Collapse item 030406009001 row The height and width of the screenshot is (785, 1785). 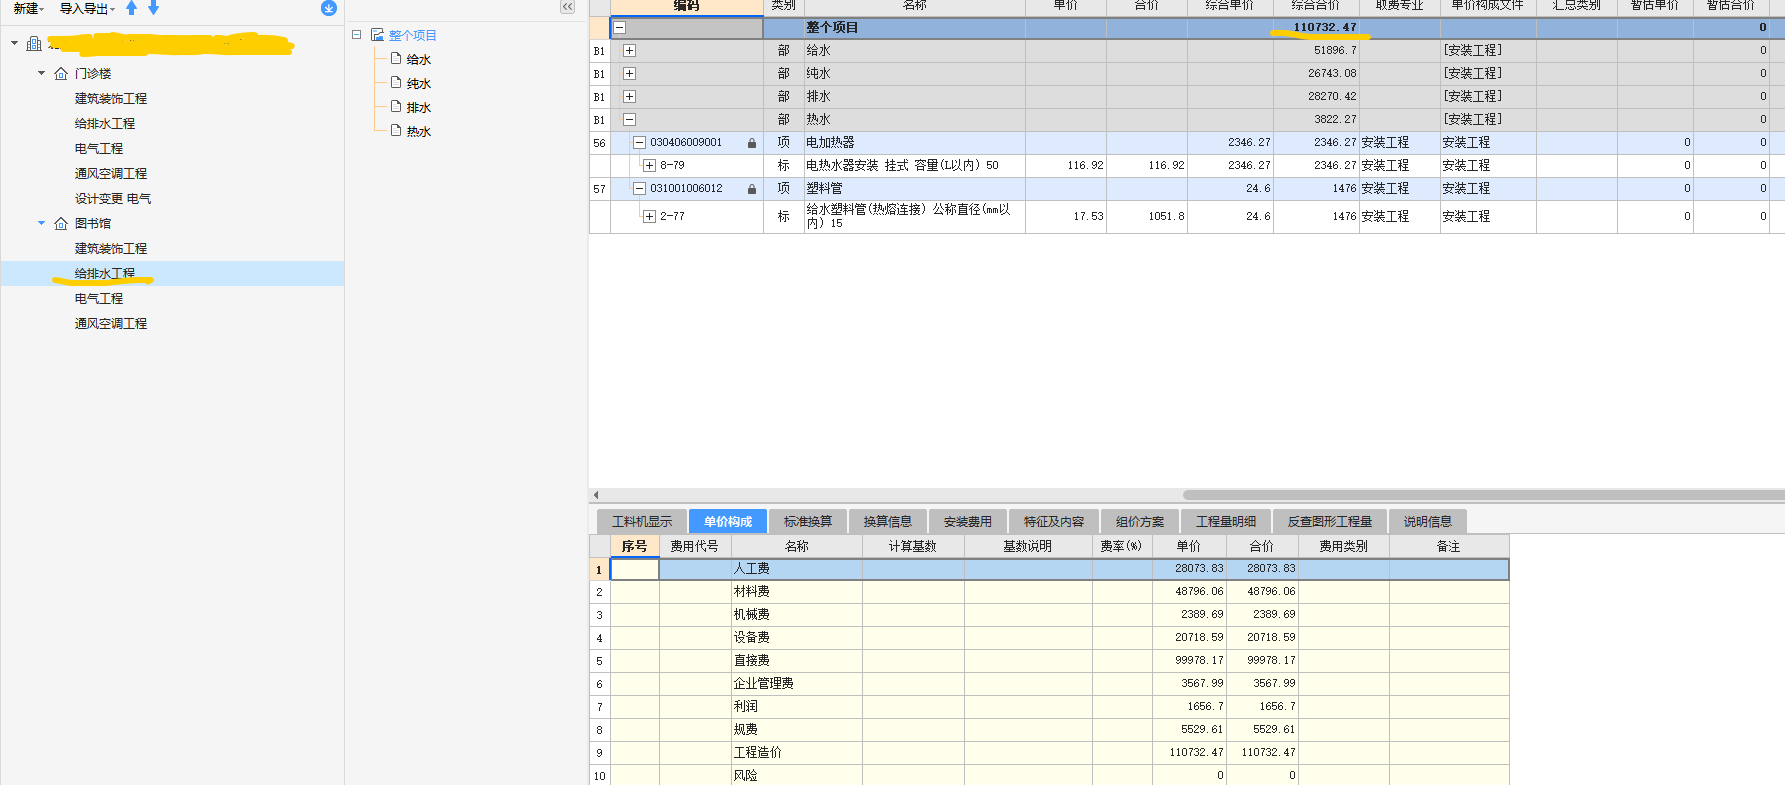639,143
